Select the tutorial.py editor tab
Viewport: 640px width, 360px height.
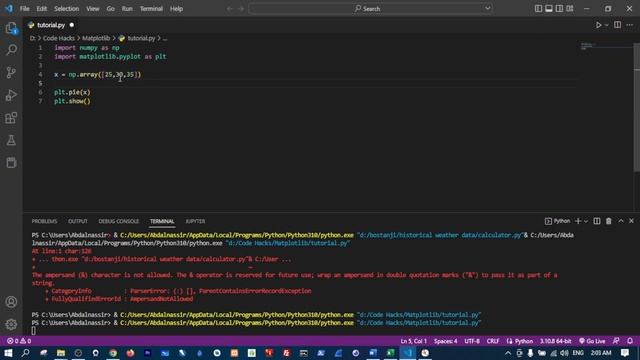[x=51, y=25]
